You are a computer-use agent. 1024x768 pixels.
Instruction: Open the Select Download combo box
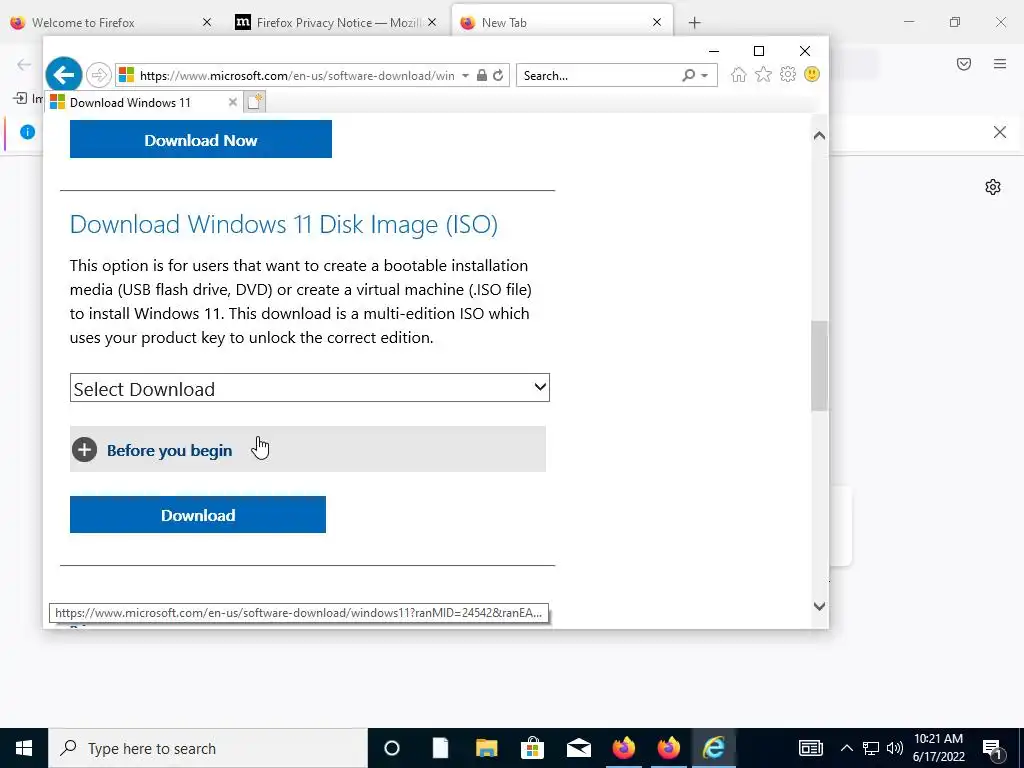310,388
